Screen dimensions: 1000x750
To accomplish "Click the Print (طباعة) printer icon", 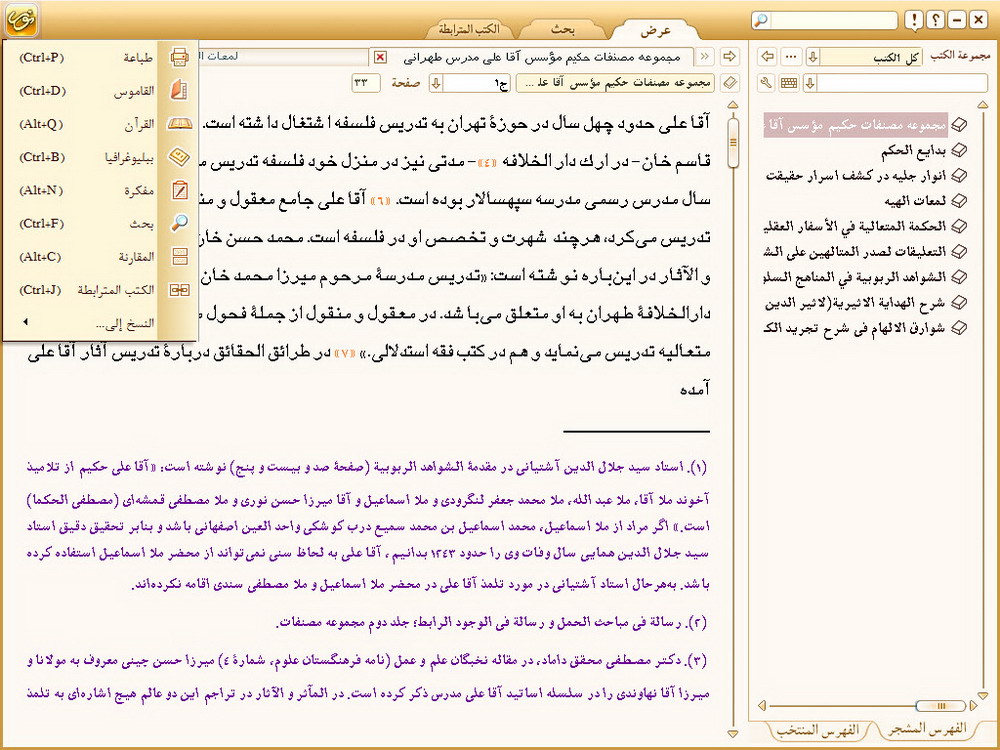I will [x=179, y=57].
